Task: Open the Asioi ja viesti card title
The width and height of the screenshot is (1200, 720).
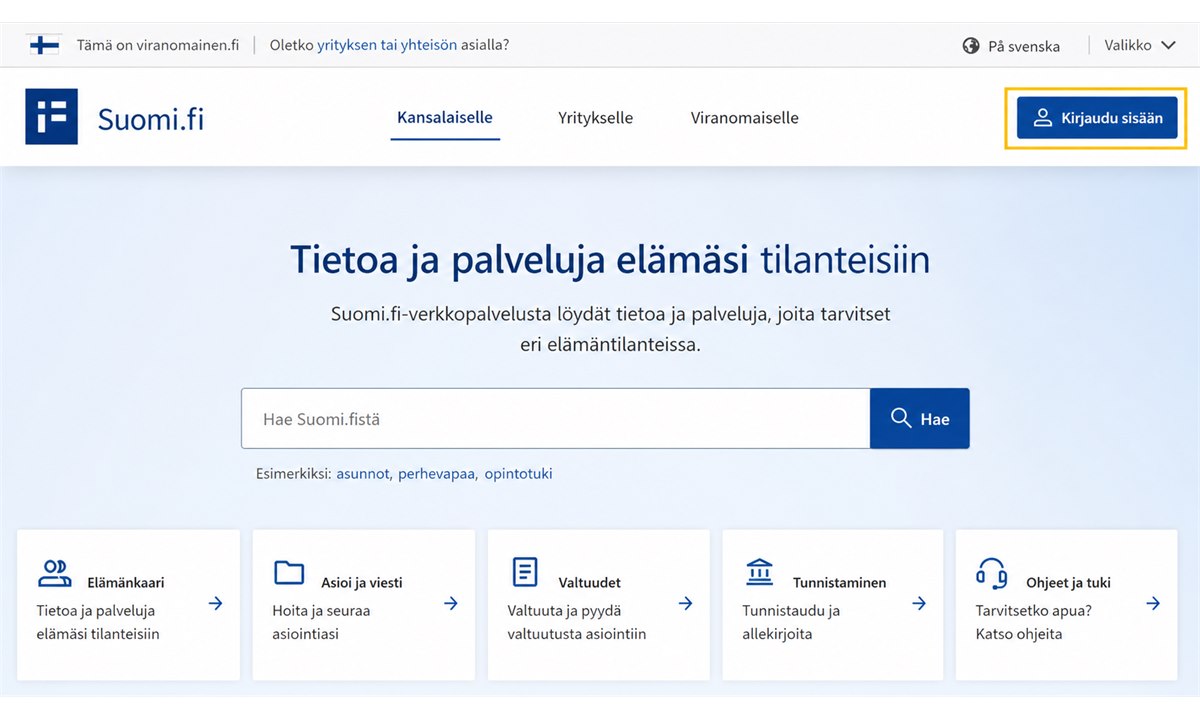Action: coord(362,583)
